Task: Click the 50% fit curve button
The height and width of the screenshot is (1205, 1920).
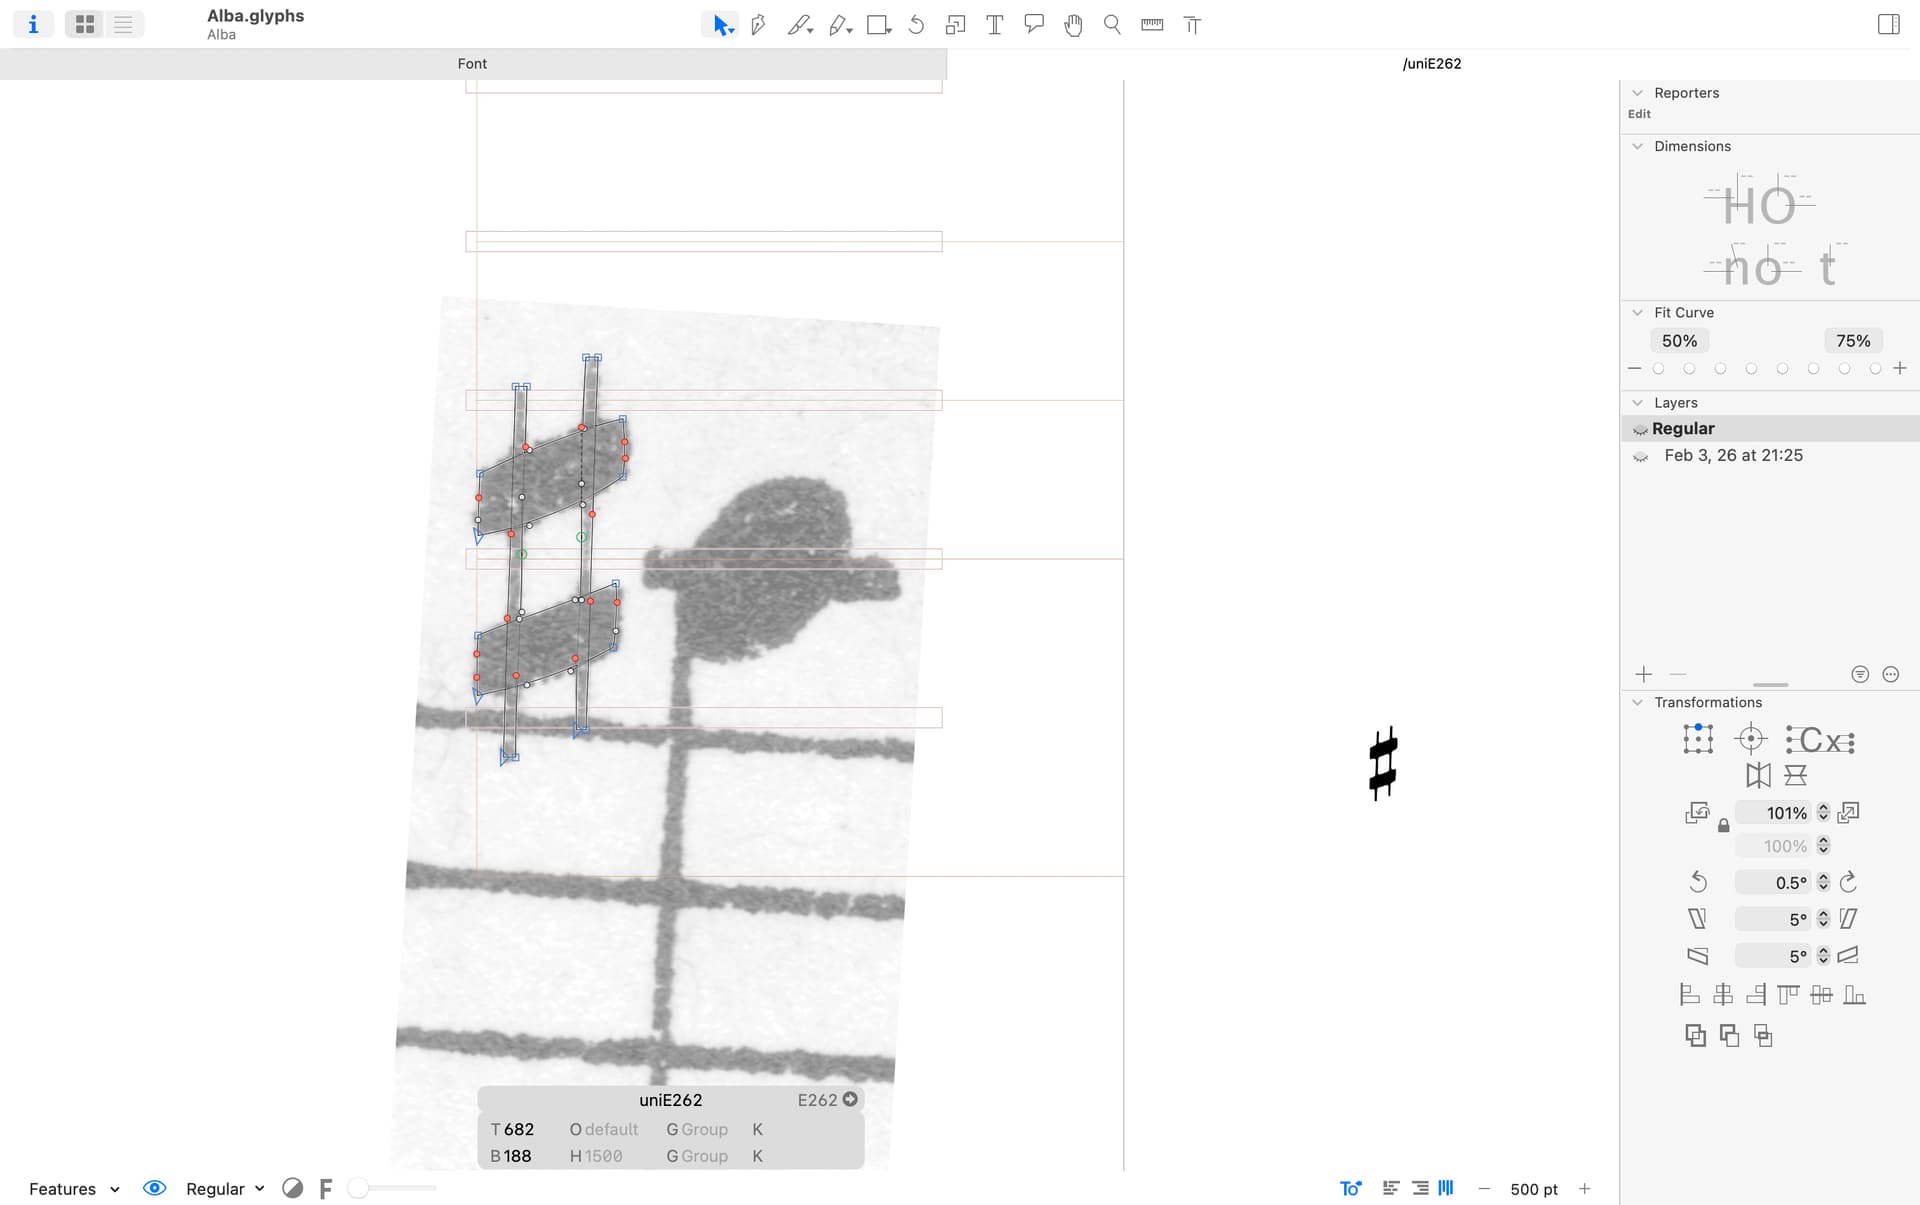Action: (1679, 341)
